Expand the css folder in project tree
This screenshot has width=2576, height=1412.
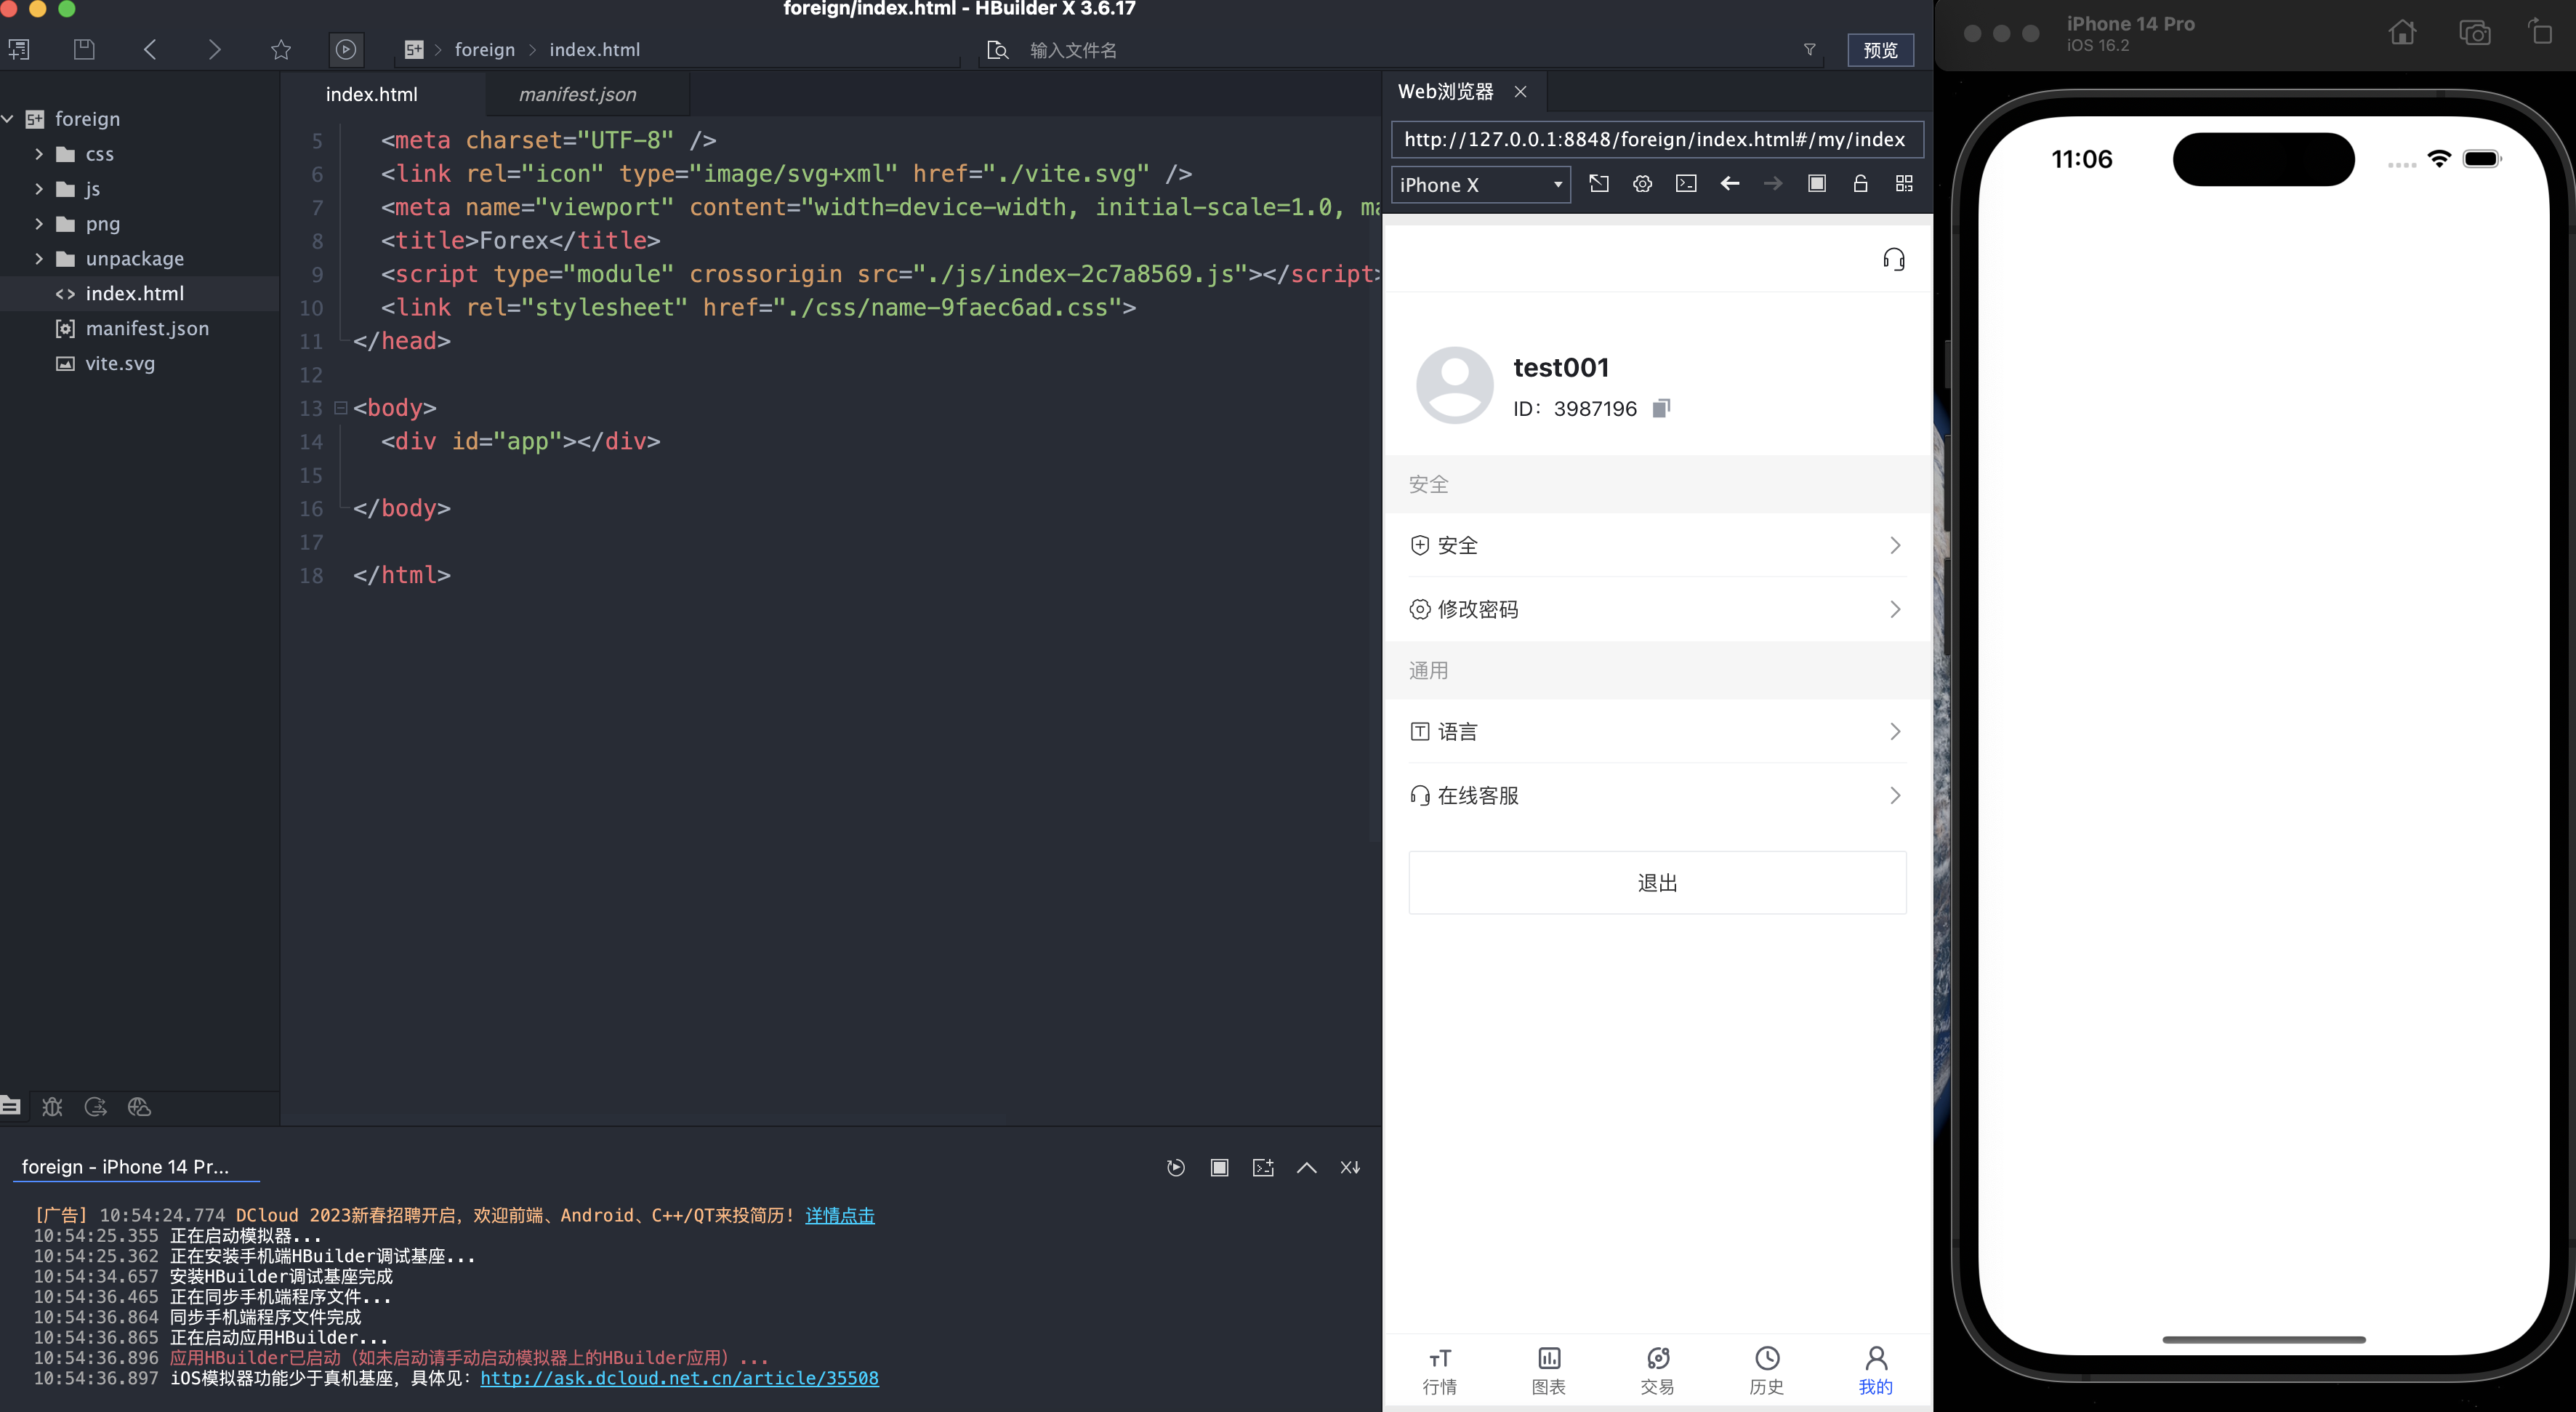tap(39, 154)
